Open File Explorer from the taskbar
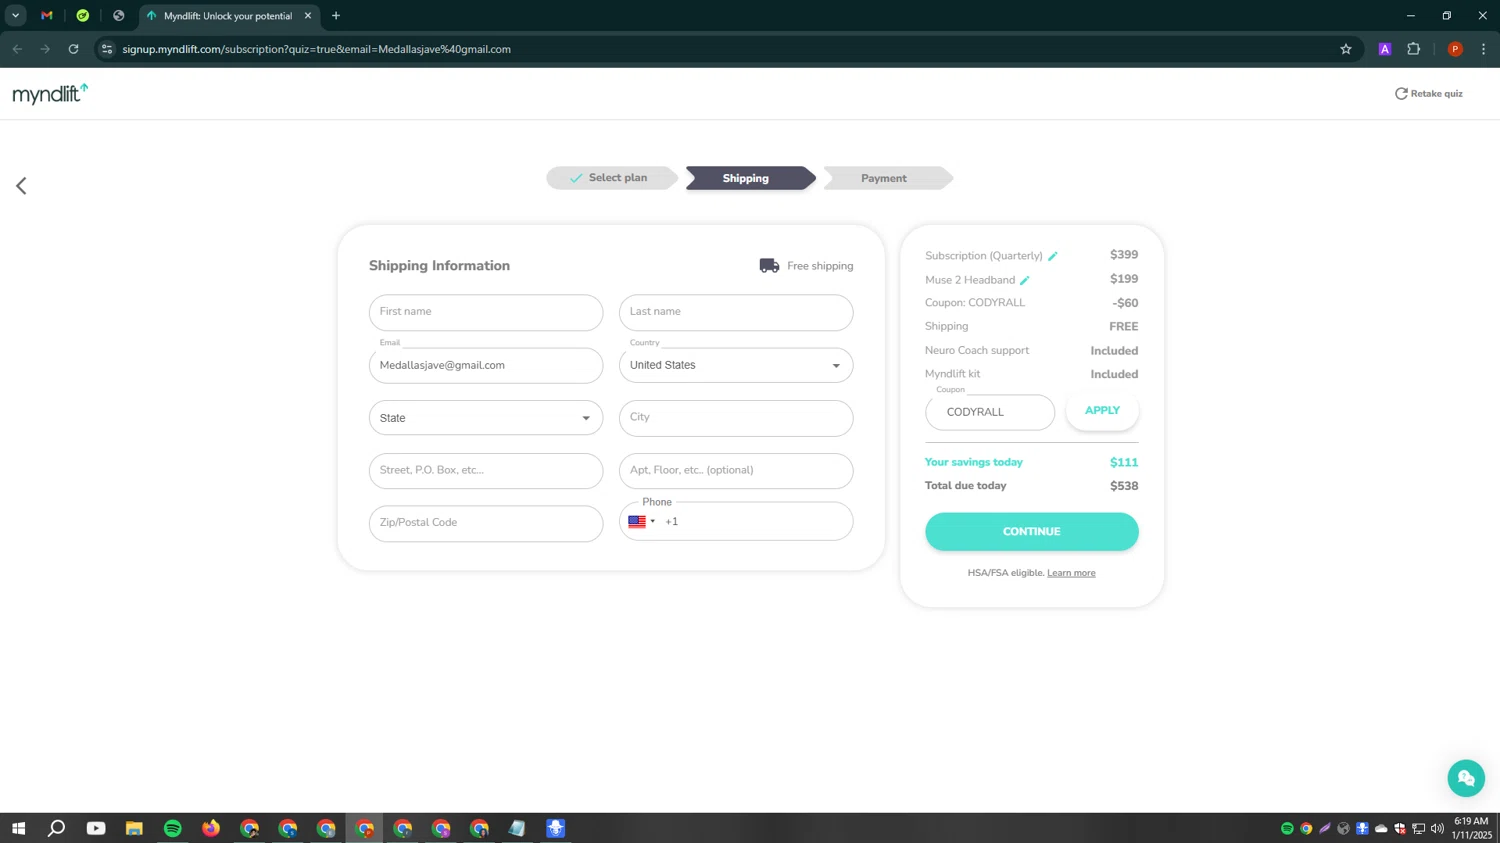The width and height of the screenshot is (1500, 843). (134, 828)
